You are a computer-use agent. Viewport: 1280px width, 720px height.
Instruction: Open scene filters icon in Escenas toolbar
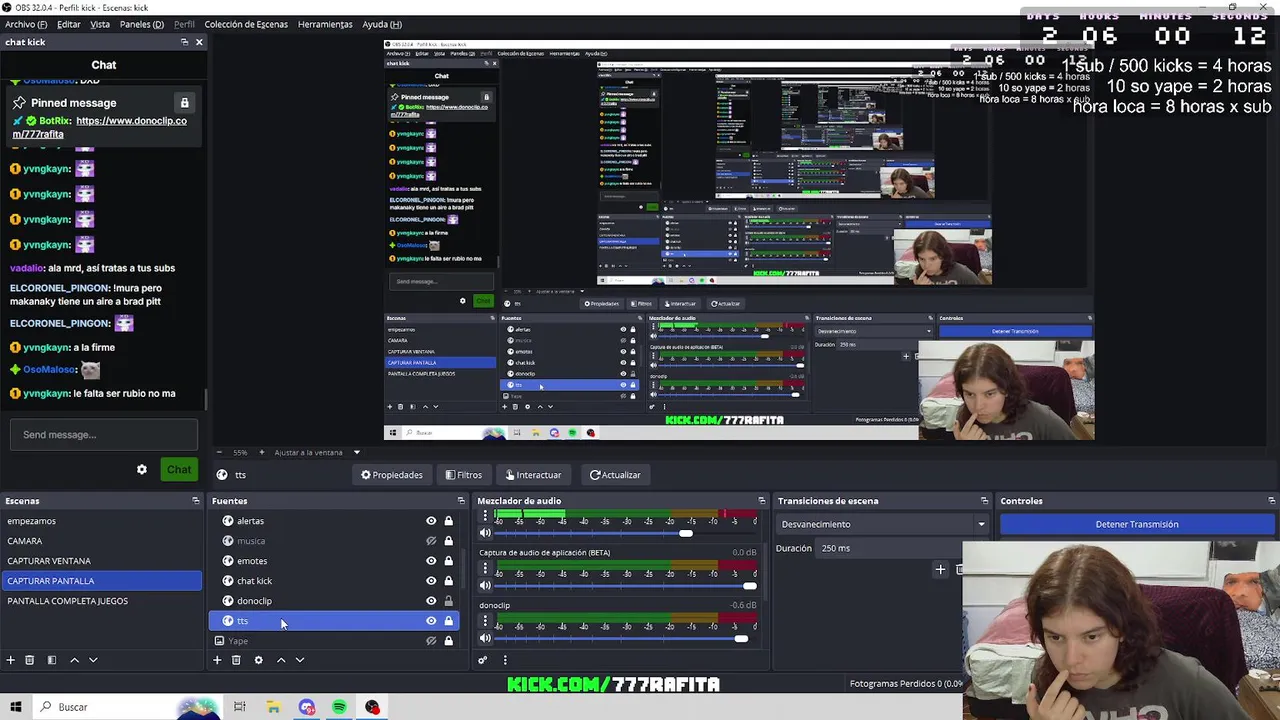click(x=52, y=660)
